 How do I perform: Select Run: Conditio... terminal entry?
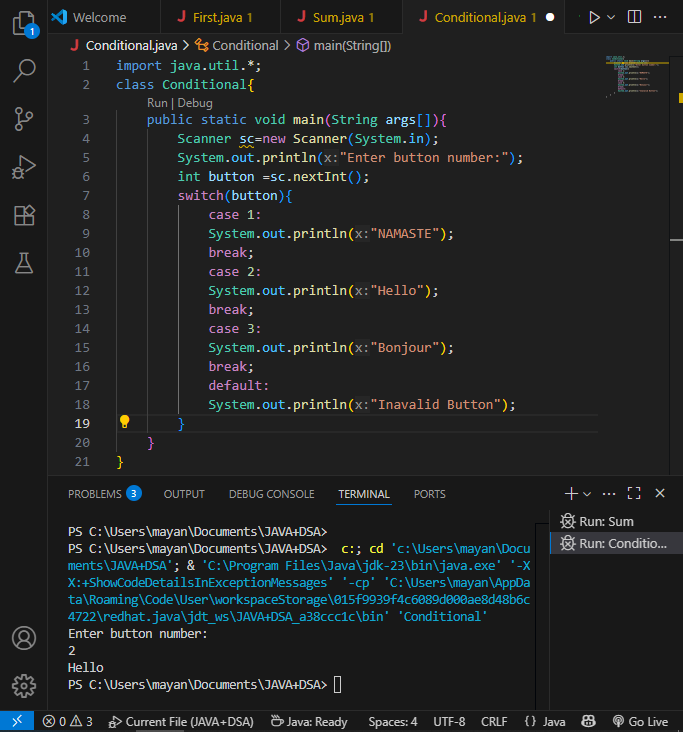pos(616,543)
